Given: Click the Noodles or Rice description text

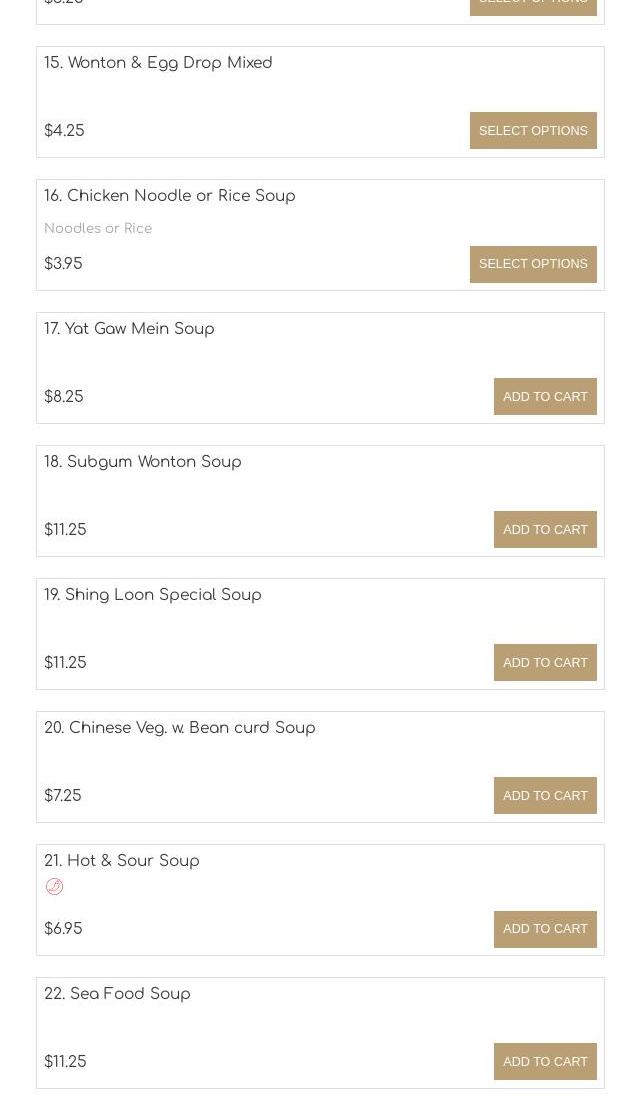Looking at the screenshot, I should tap(98, 228).
